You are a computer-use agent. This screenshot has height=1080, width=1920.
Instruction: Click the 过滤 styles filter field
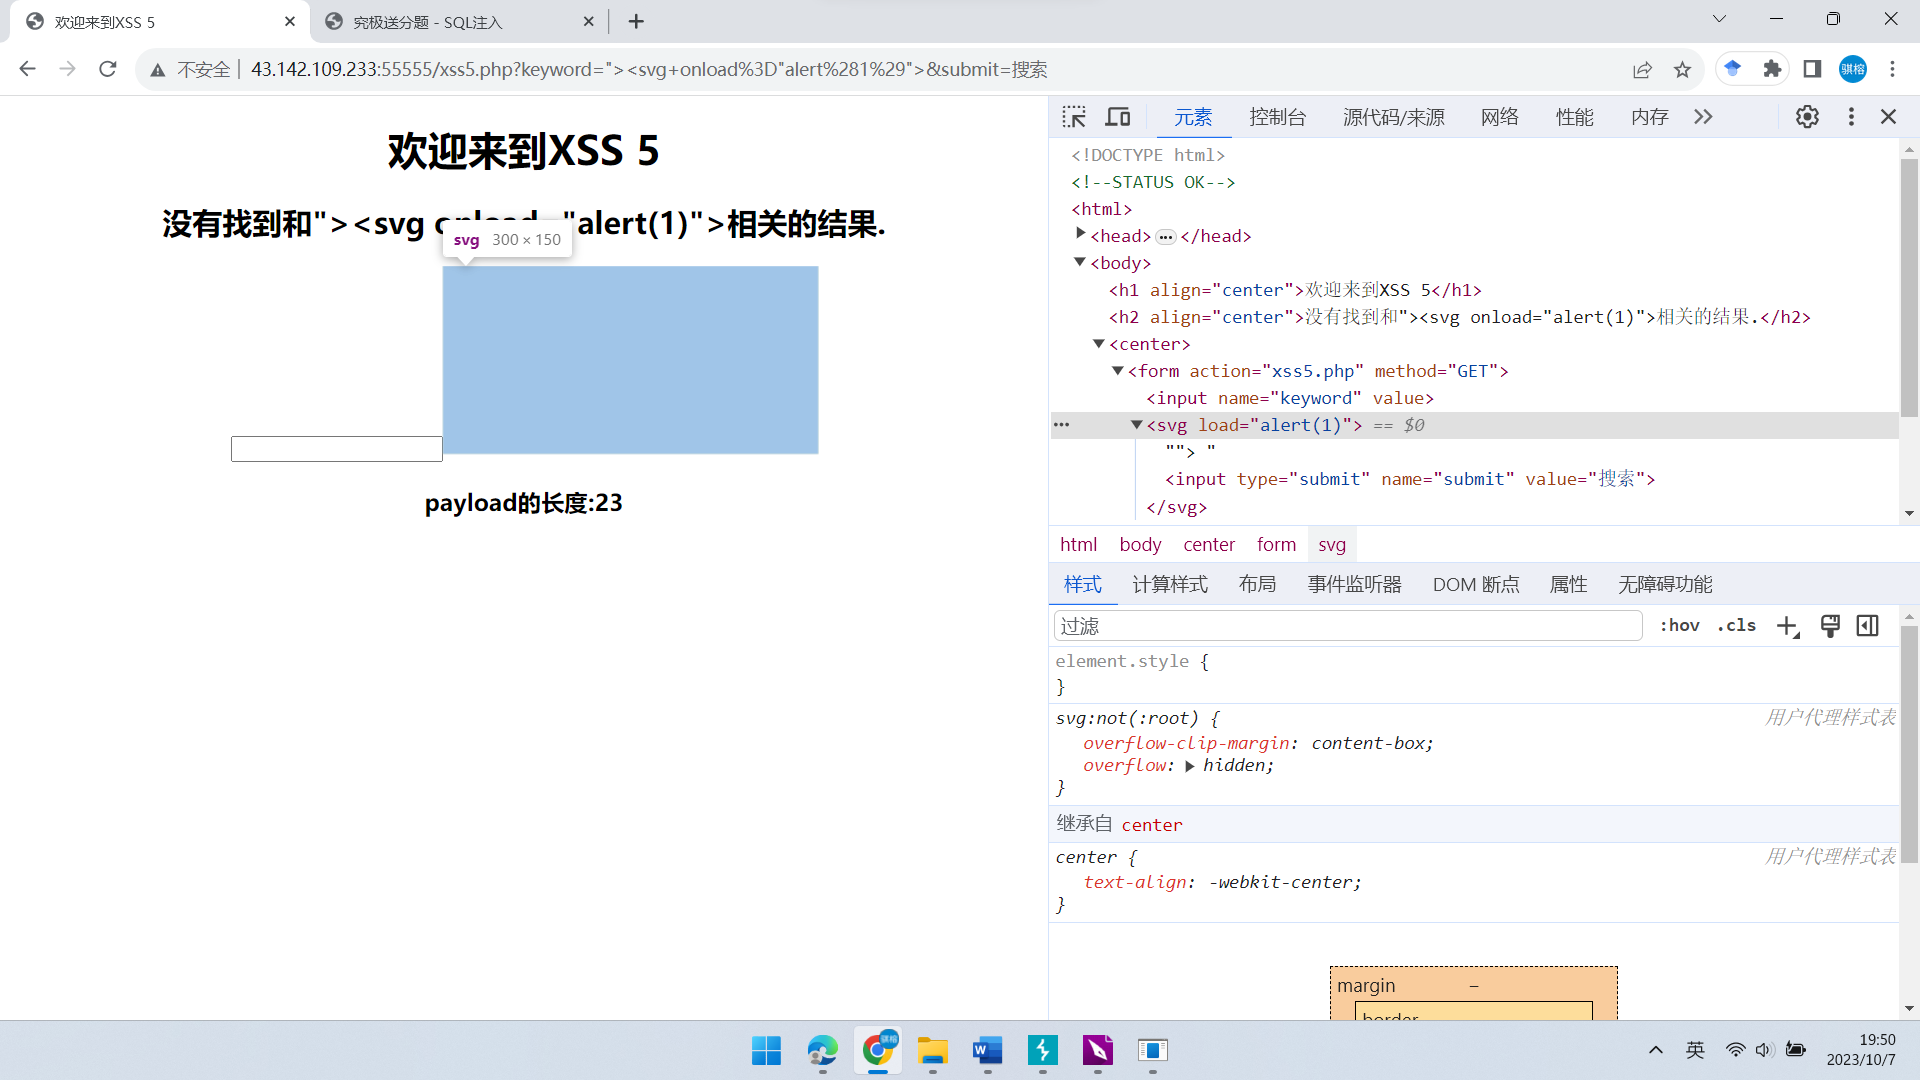[1348, 626]
